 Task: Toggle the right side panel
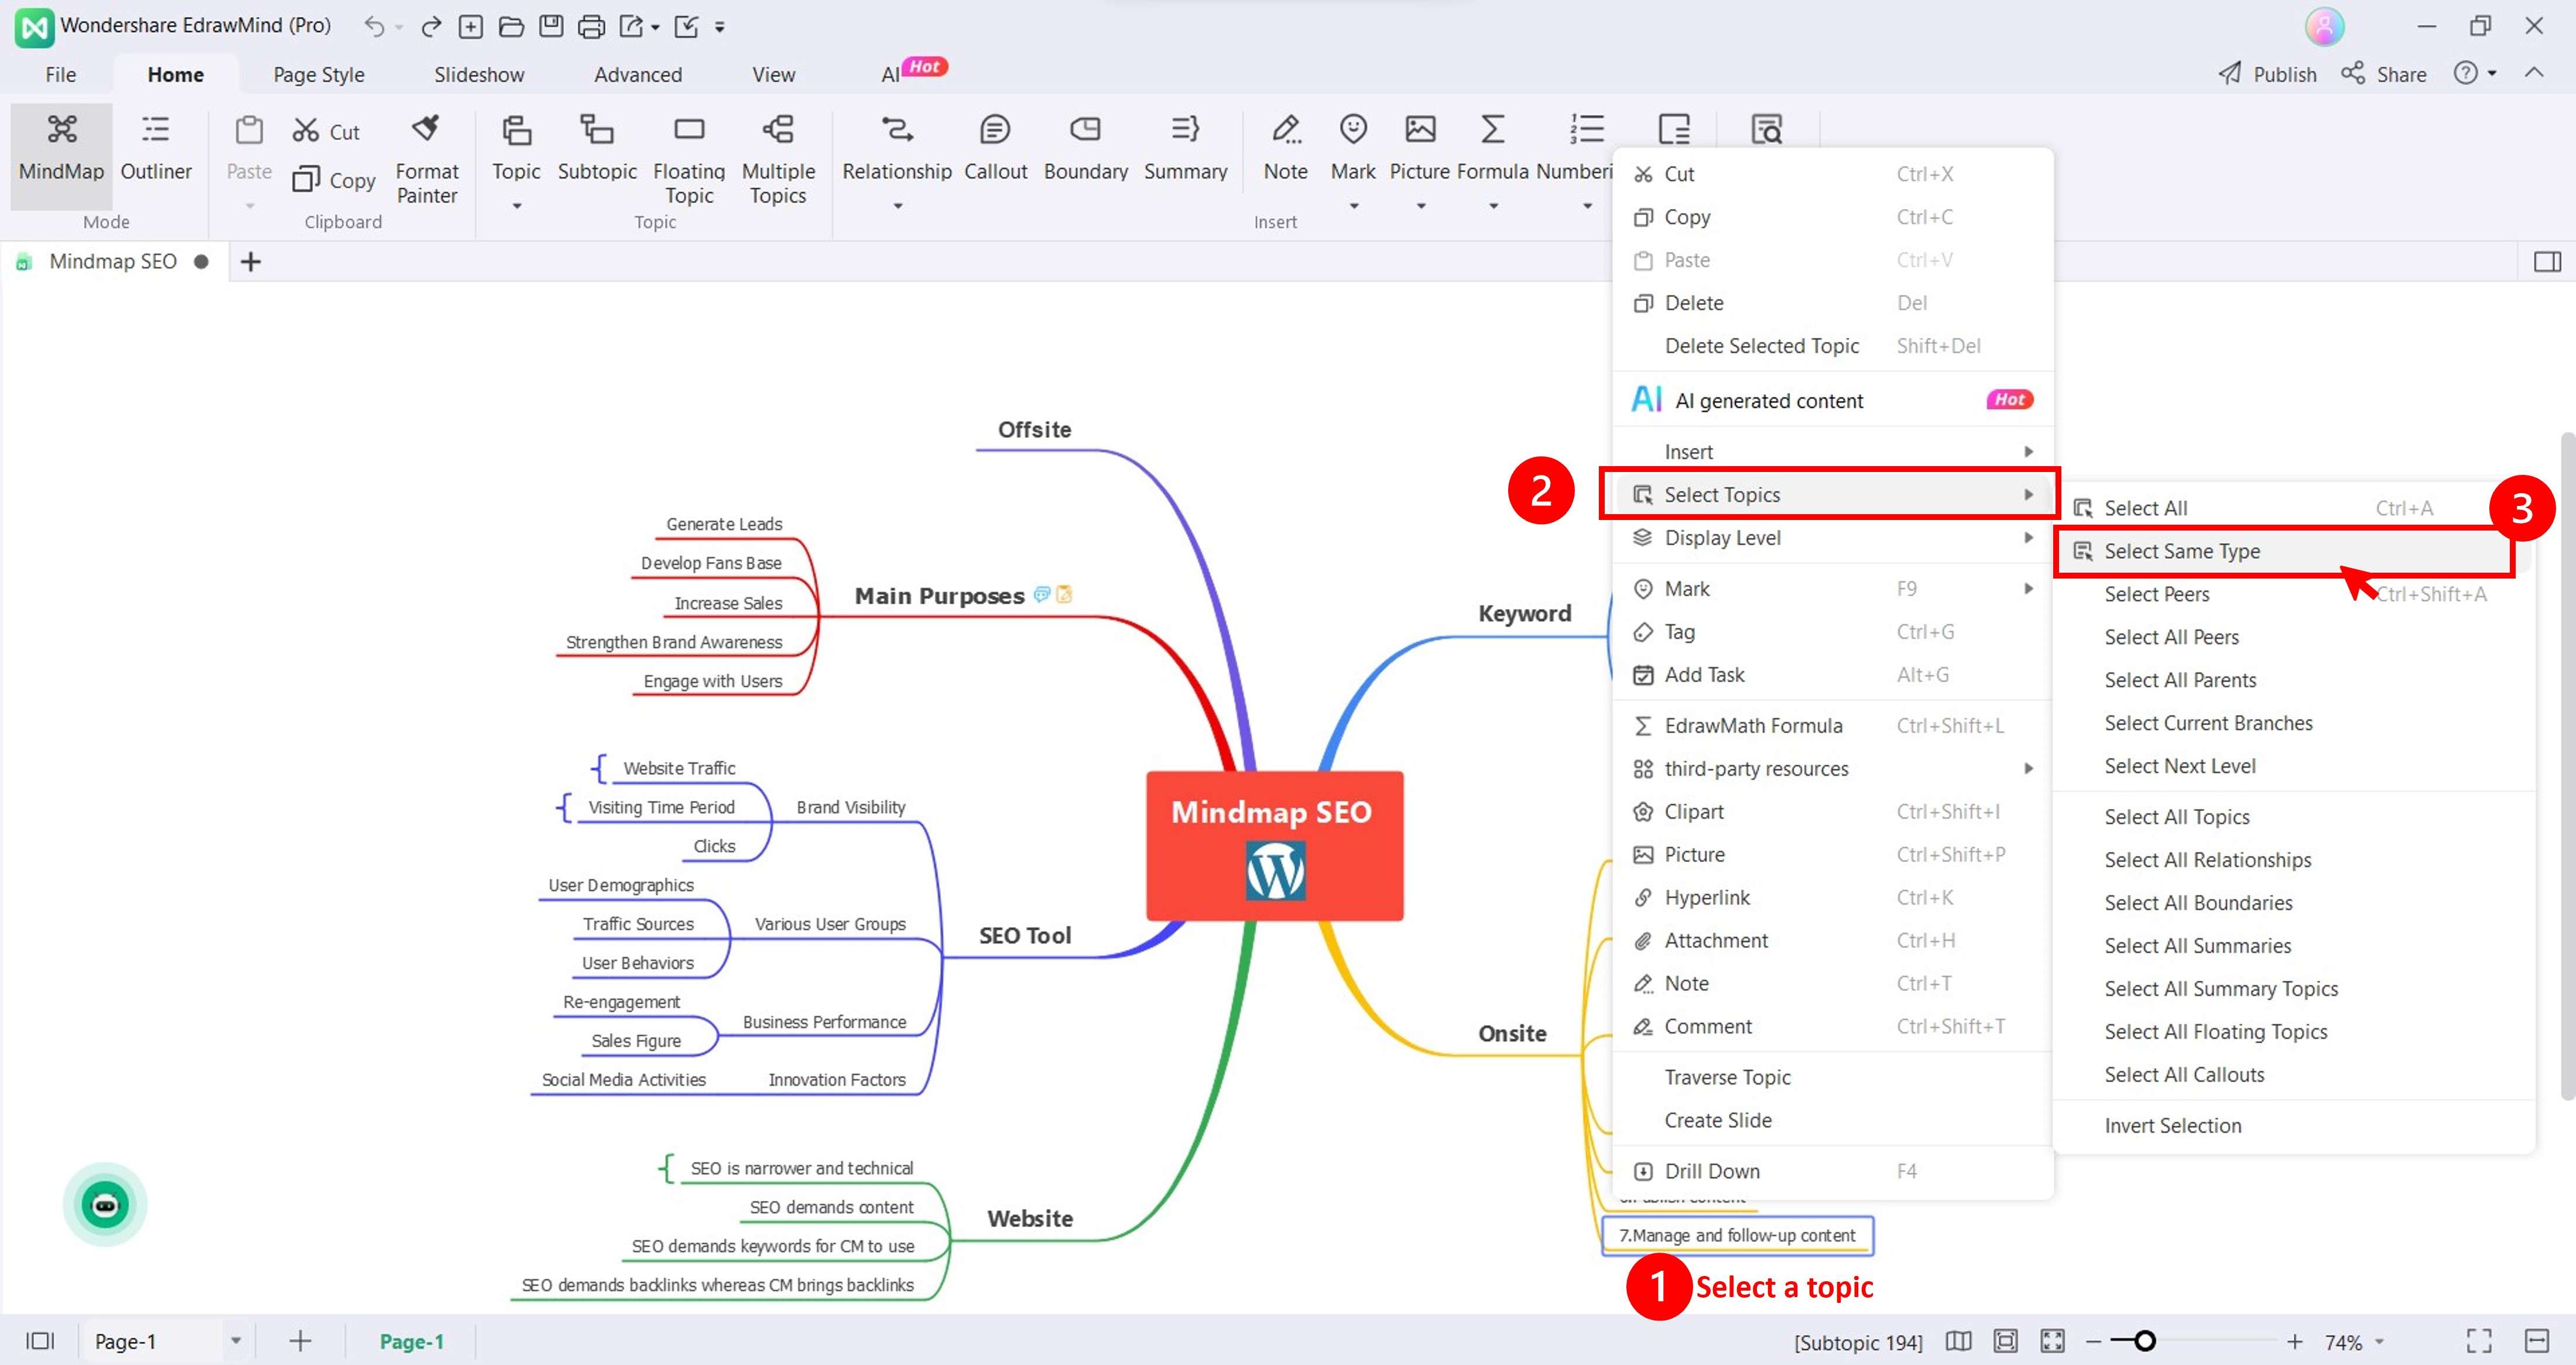(2546, 262)
